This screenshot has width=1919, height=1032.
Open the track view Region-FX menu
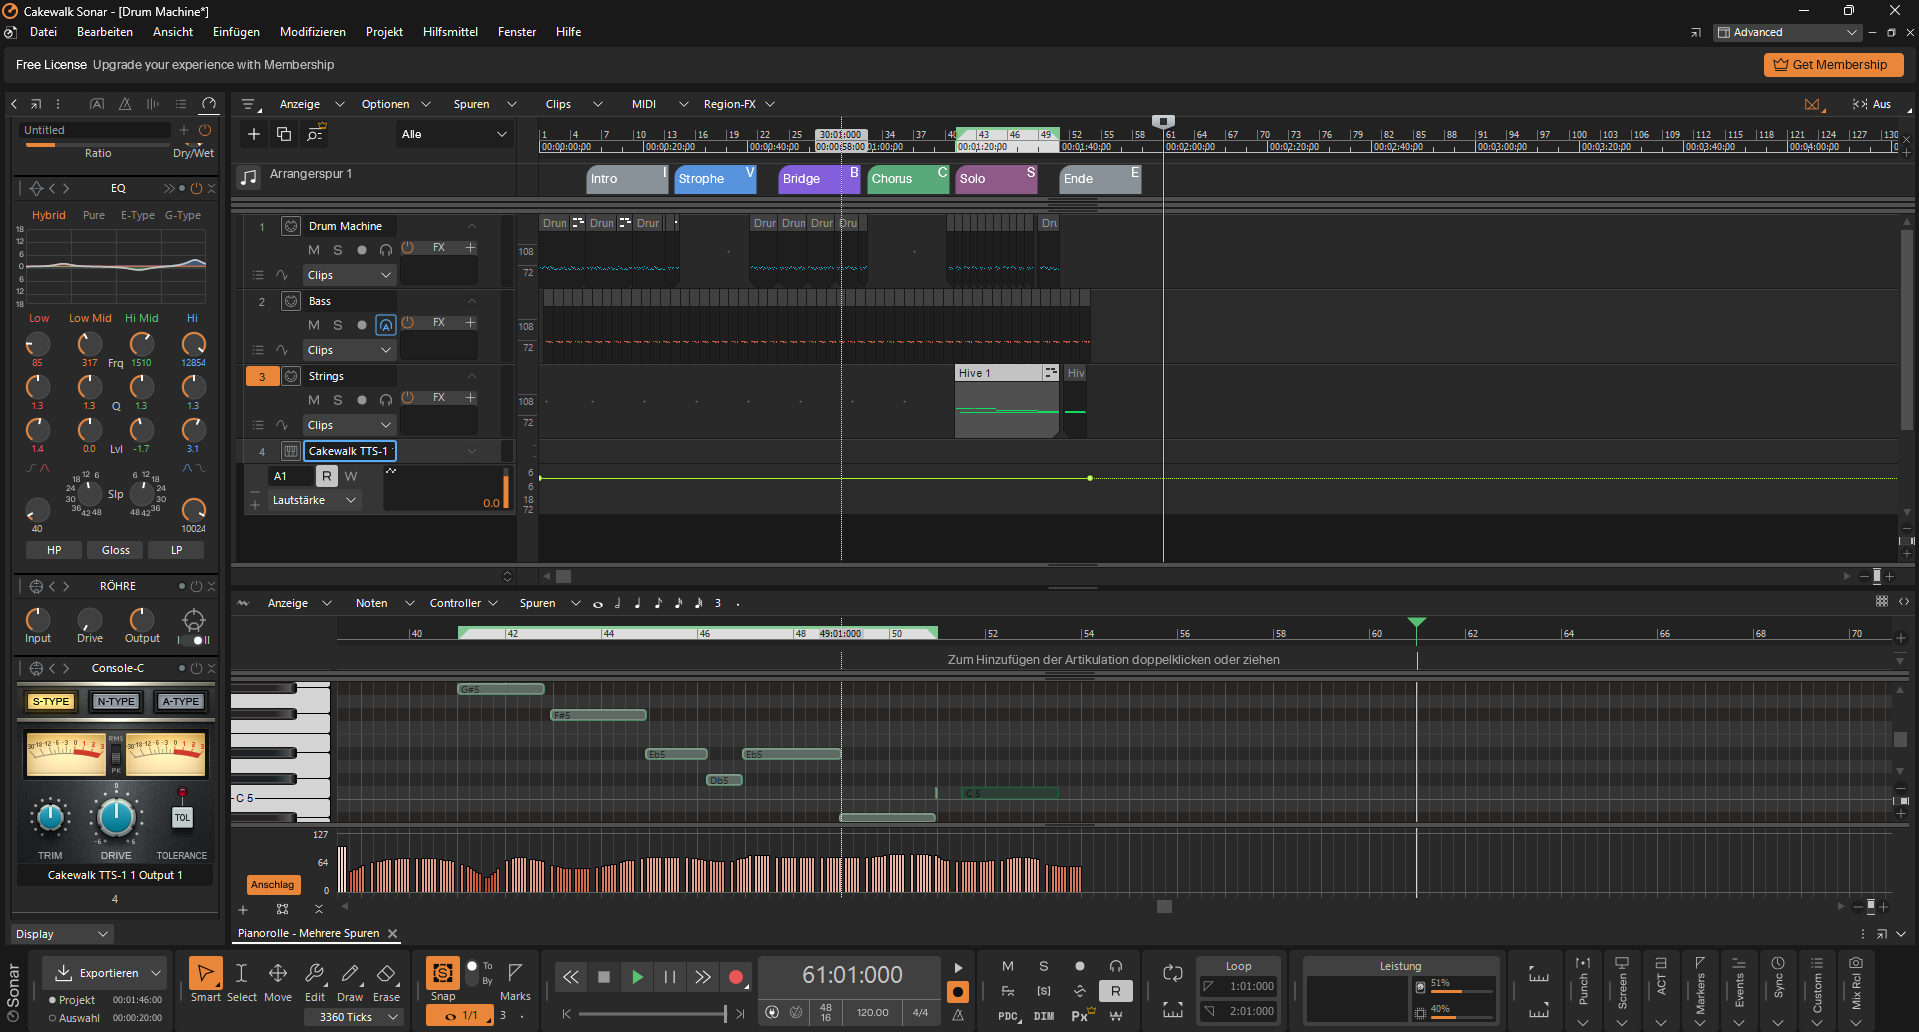739,104
